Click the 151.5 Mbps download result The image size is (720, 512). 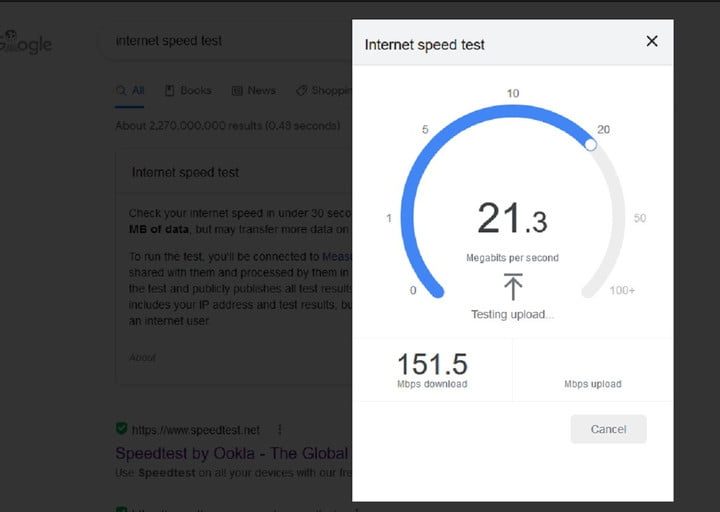[432, 369]
